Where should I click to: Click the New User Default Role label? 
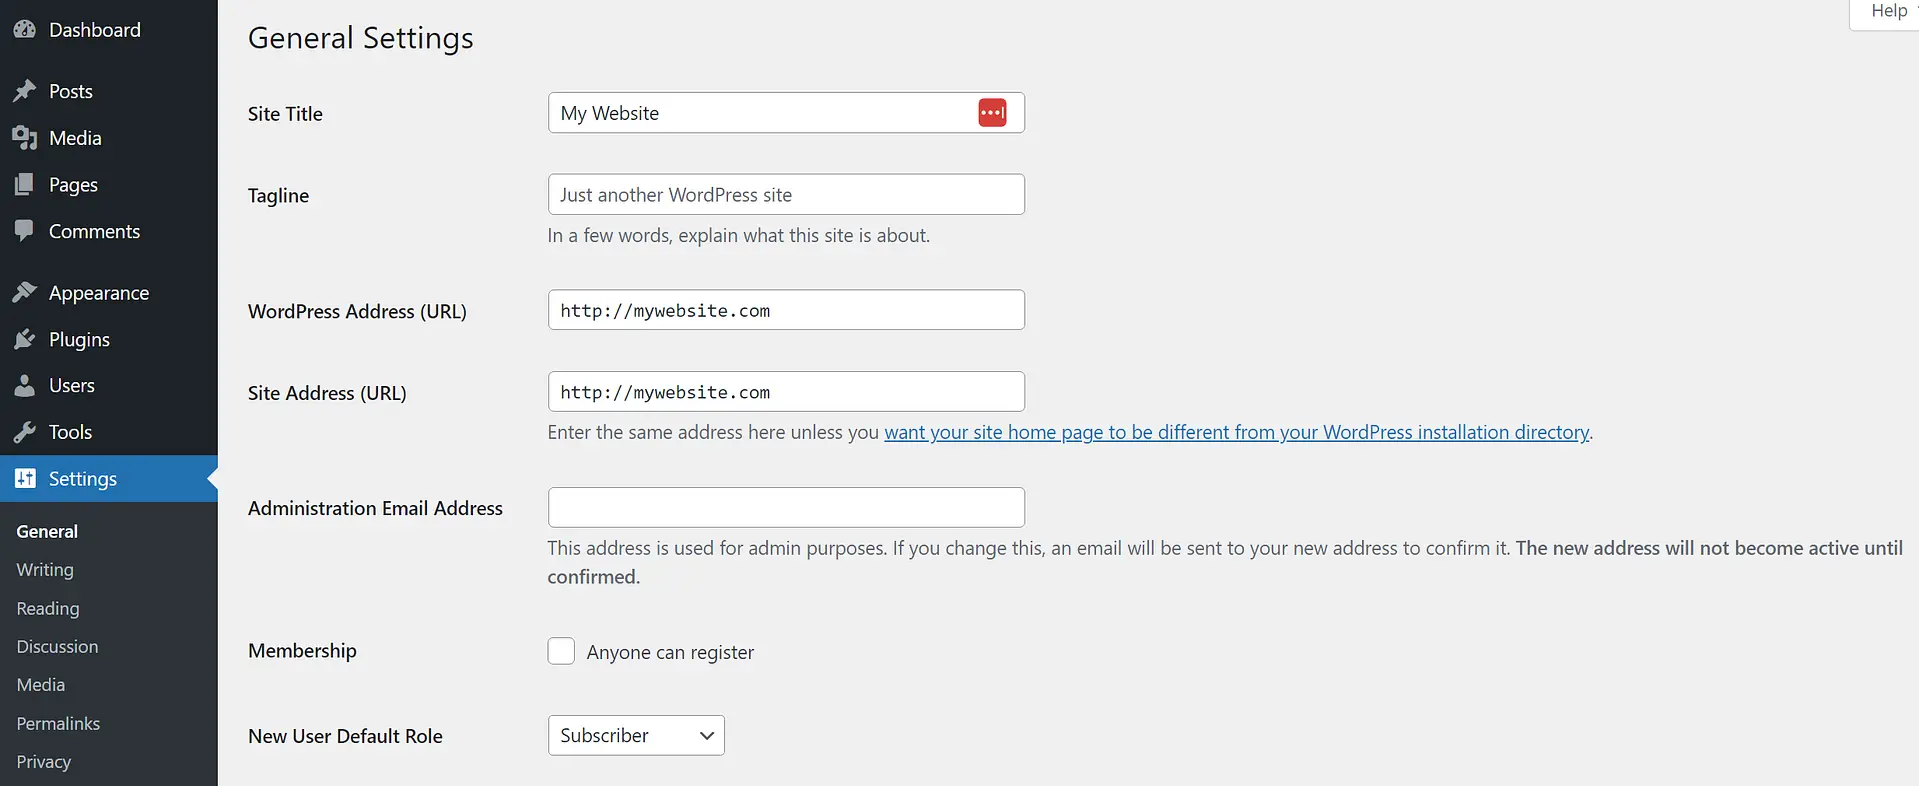coord(345,736)
